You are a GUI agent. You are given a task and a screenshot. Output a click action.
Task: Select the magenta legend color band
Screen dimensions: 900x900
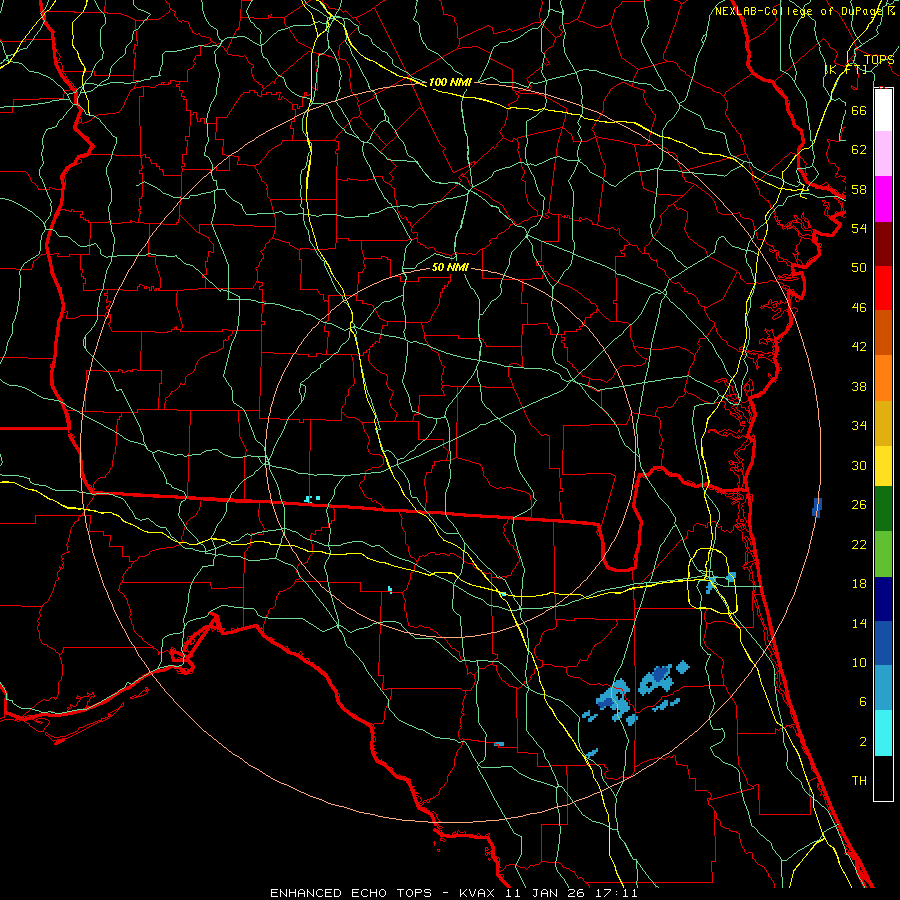[883, 199]
